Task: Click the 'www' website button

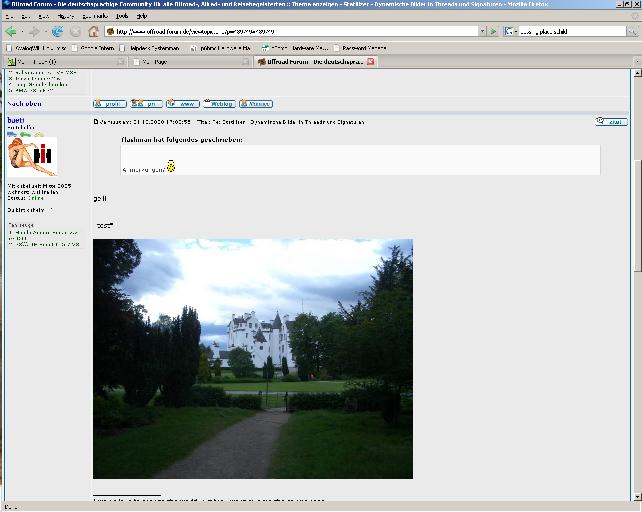Action: (x=183, y=104)
